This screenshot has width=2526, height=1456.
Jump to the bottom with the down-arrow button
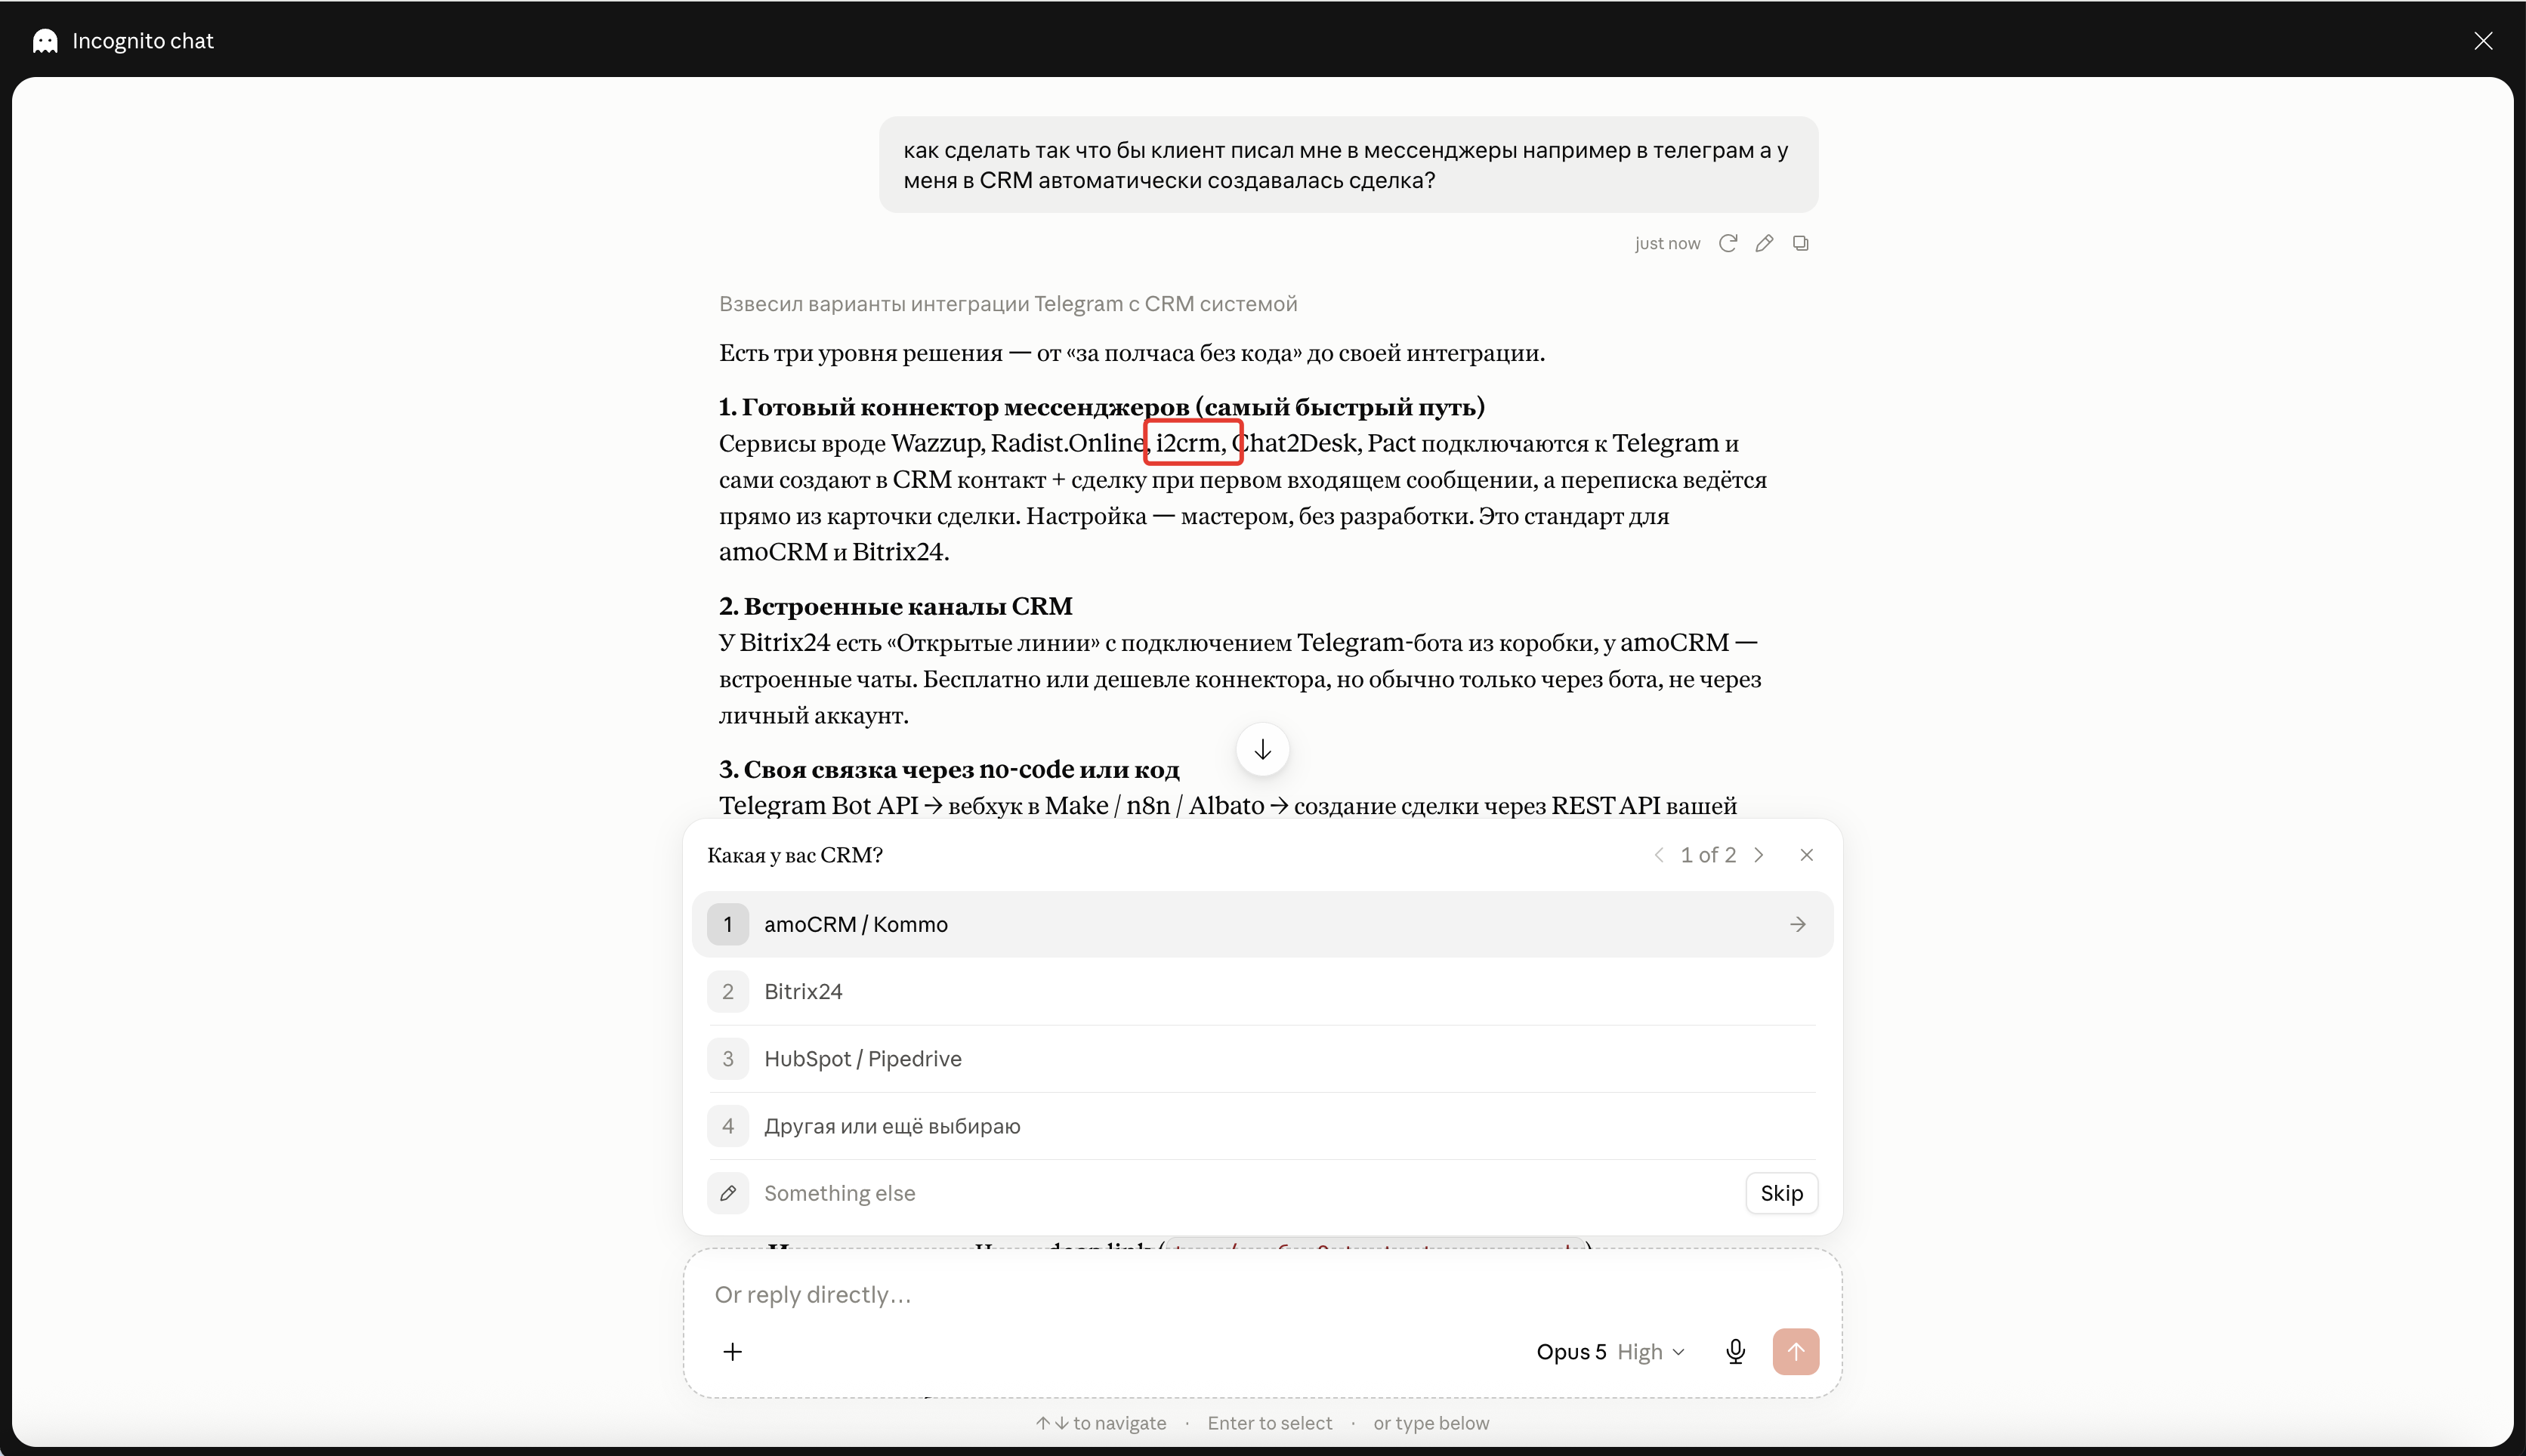point(1263,749)
